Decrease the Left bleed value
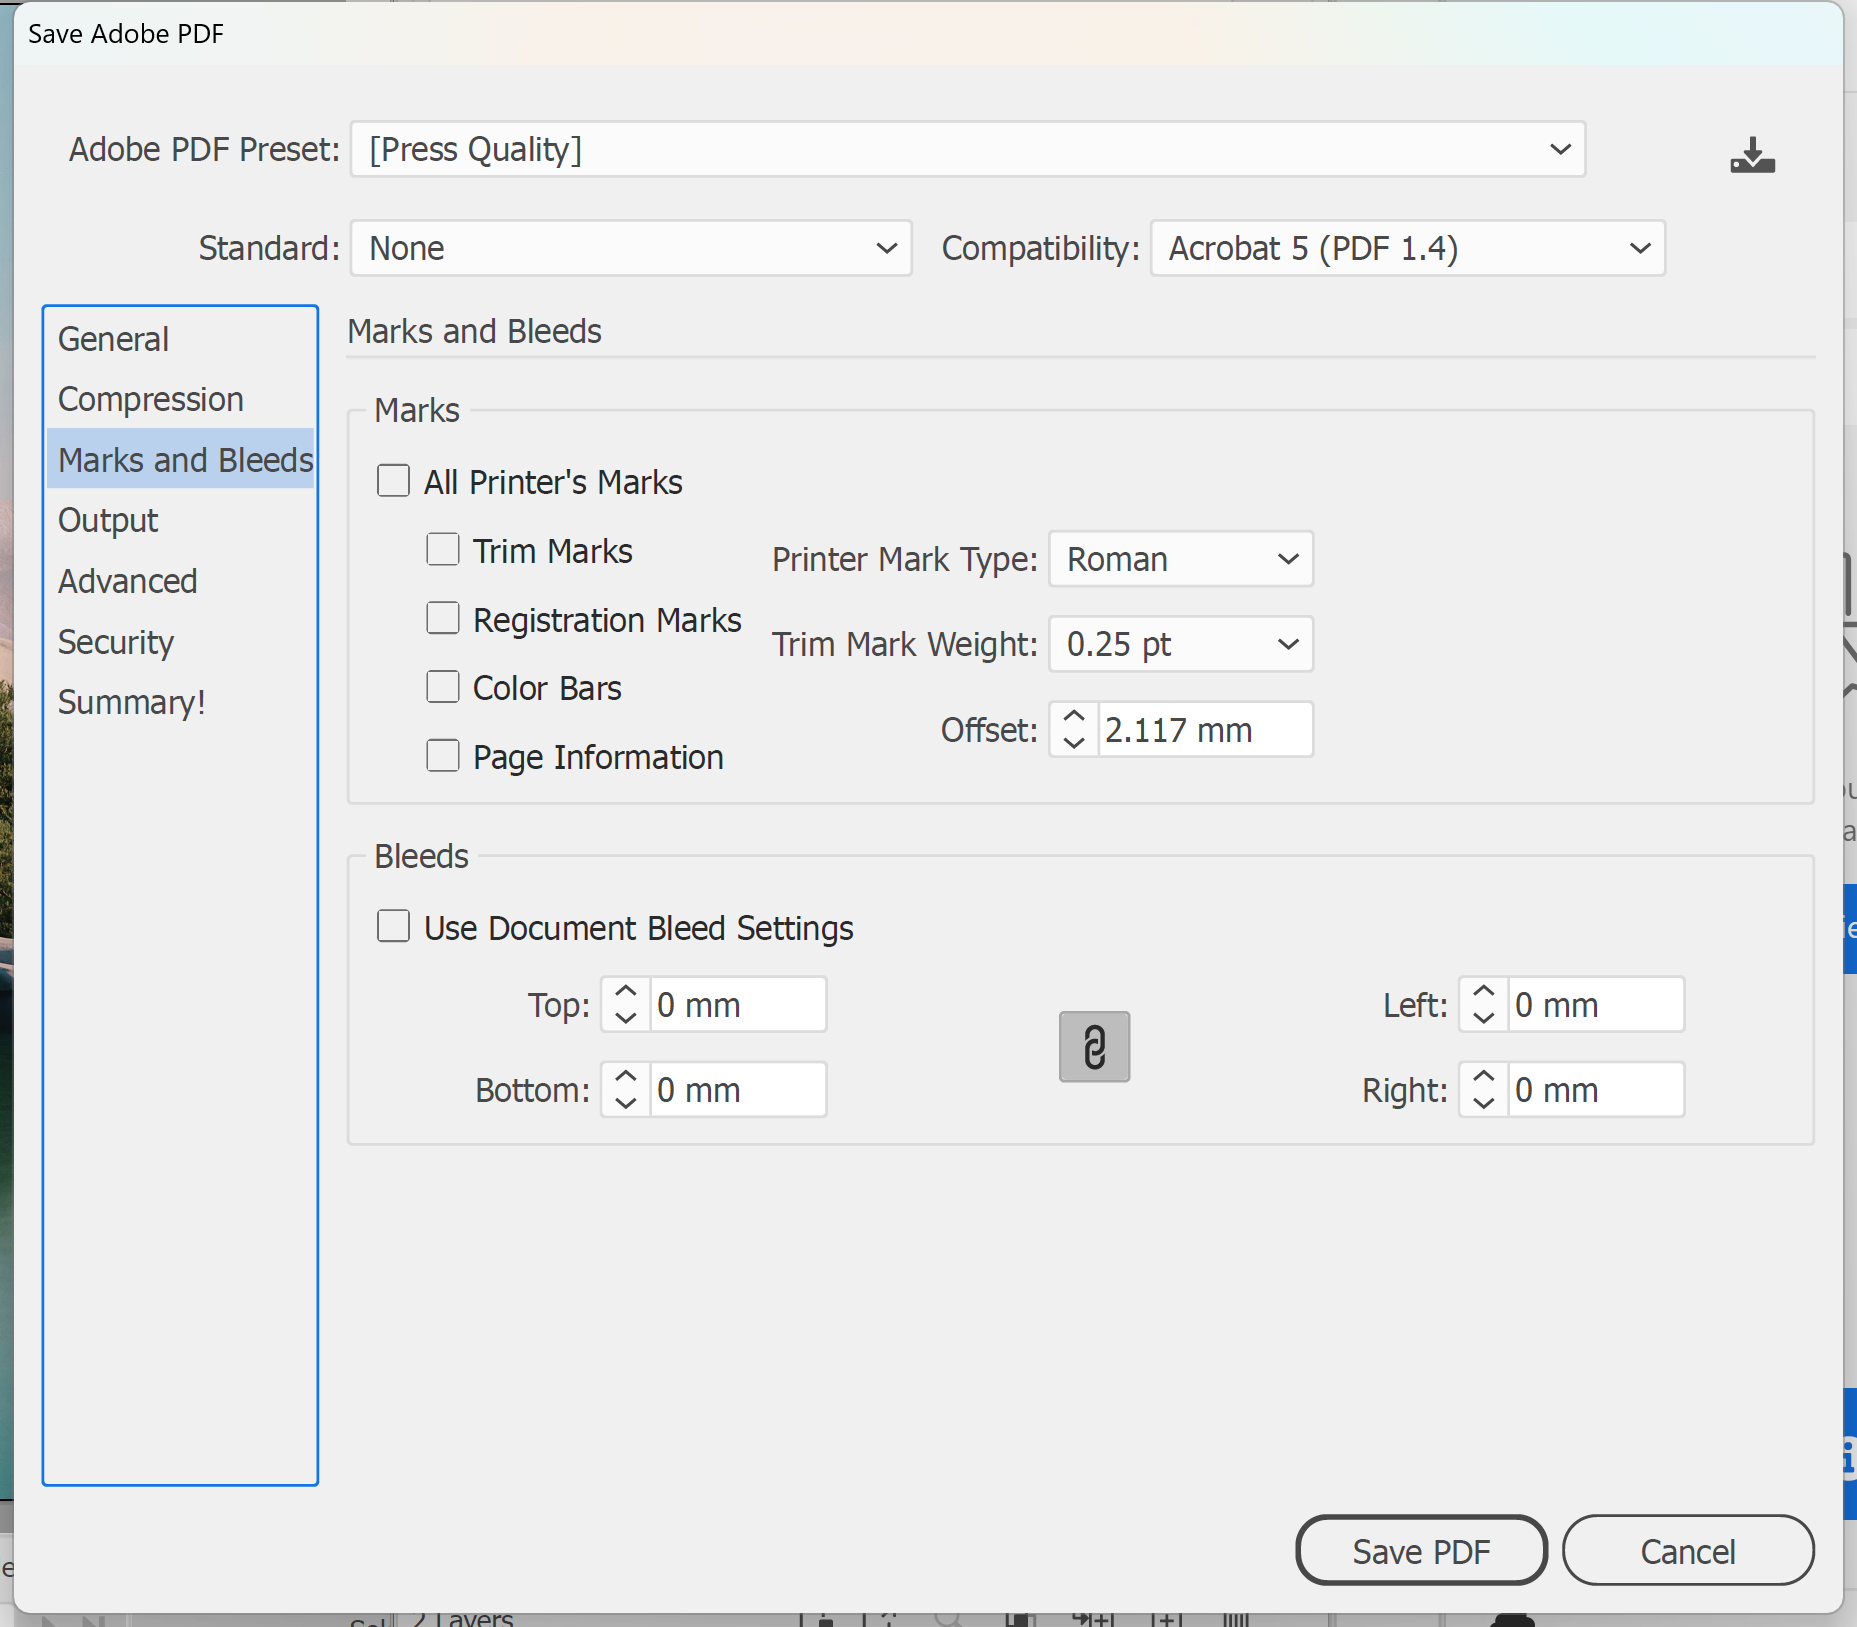Viewport: 1857px width, 1627px height. point(1484,1018)
